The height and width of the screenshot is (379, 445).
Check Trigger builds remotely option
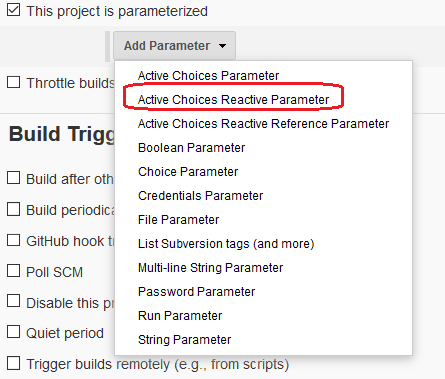(13, 363)
